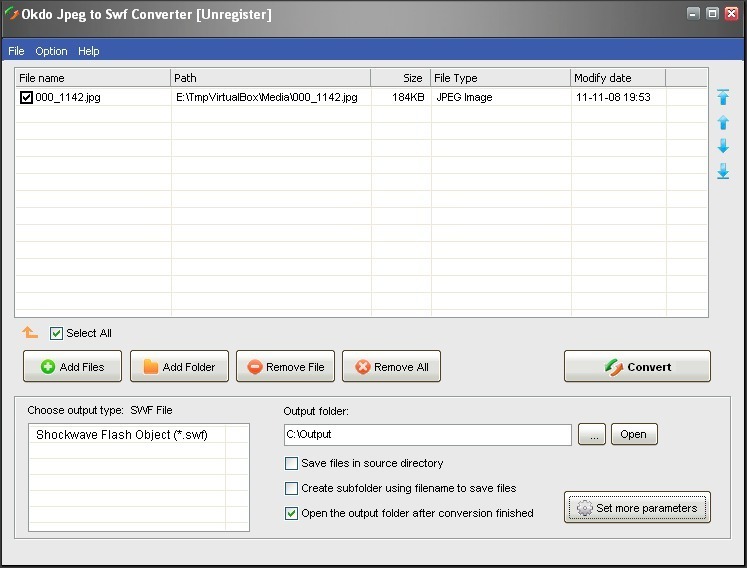Click the Okdo app logo in title bar
Screen dimensions: 747x568
tap(11, 14)
